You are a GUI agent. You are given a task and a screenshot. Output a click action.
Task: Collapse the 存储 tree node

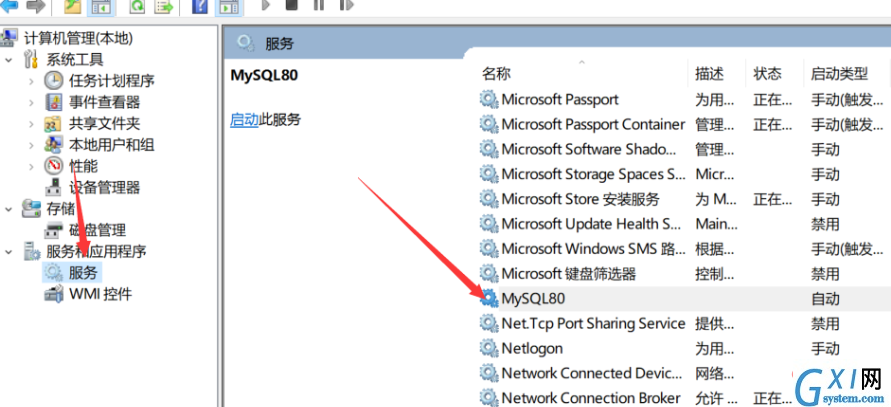pos(9,209)
